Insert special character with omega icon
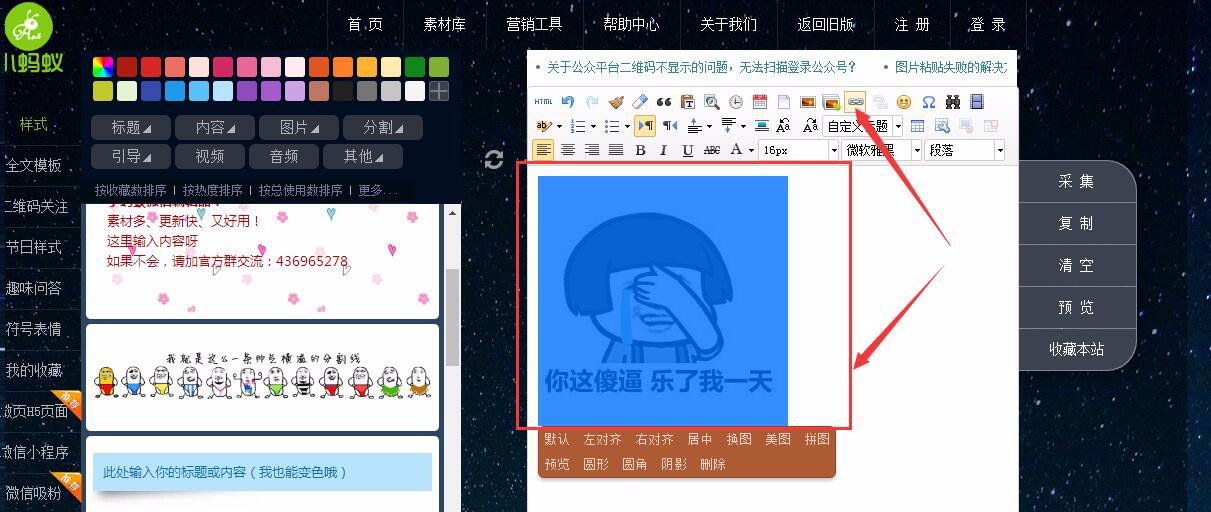The height and width of the screenshot is (512, 1211). coord(928,102)
